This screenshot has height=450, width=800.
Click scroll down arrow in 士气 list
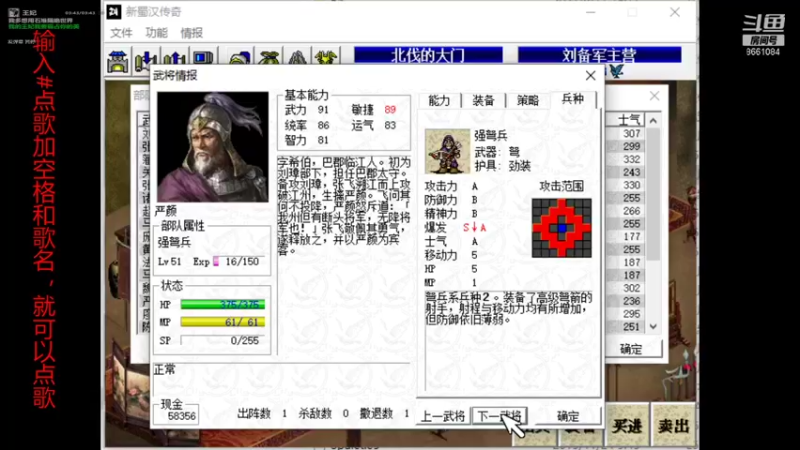pos(653,327)
